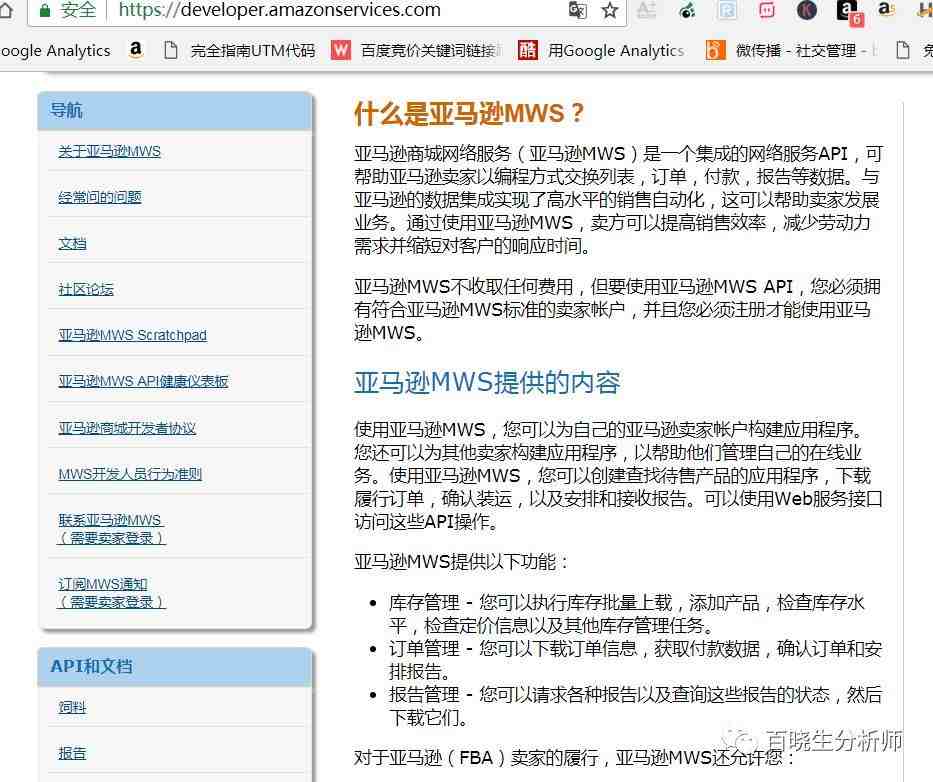This screenshot has height=782, width=933.
Task: Open the 报告 link under API和文档
Action: pos(72,753)
